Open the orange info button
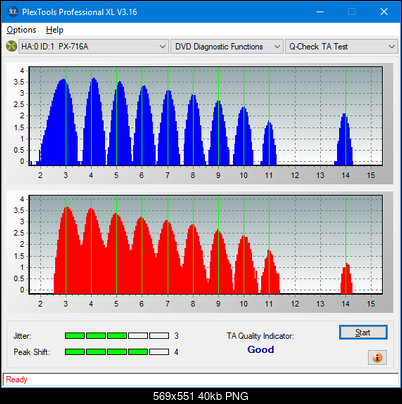The width and height of the screenshot is (402, 404). click(377, 358)
